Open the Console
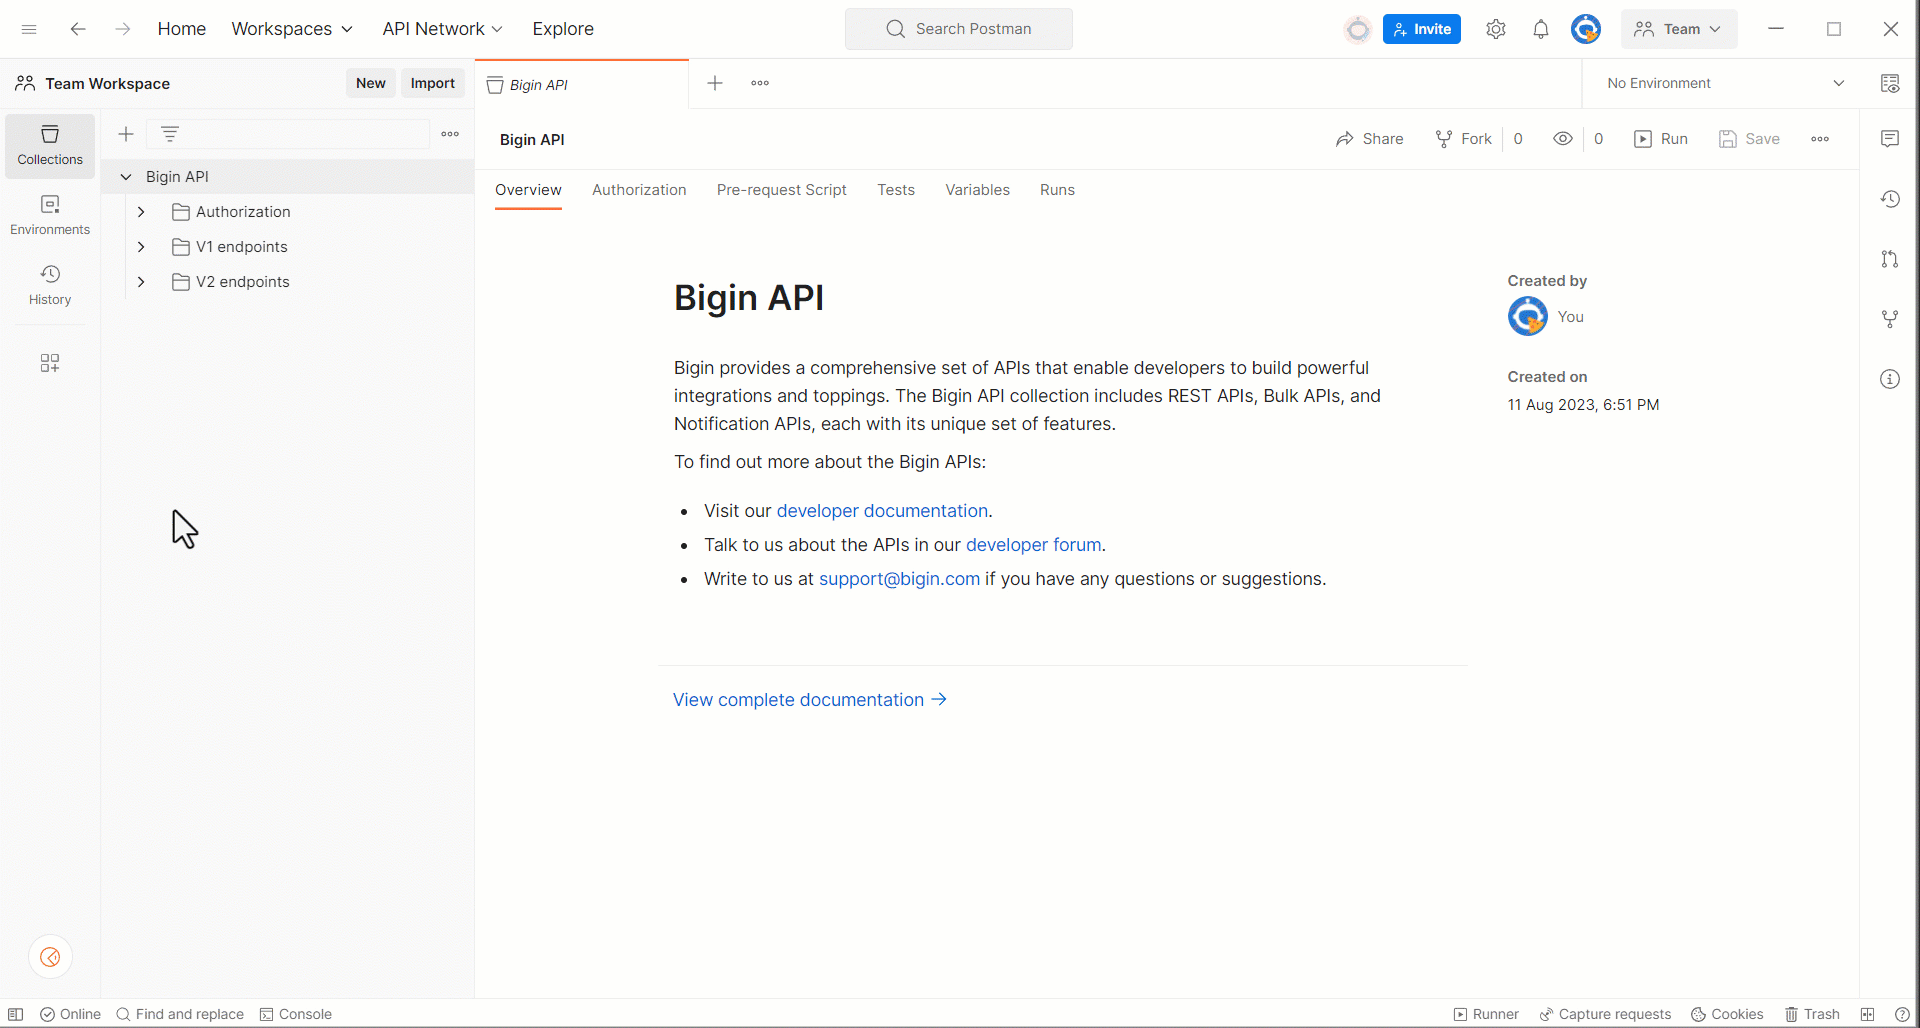 296,1014
